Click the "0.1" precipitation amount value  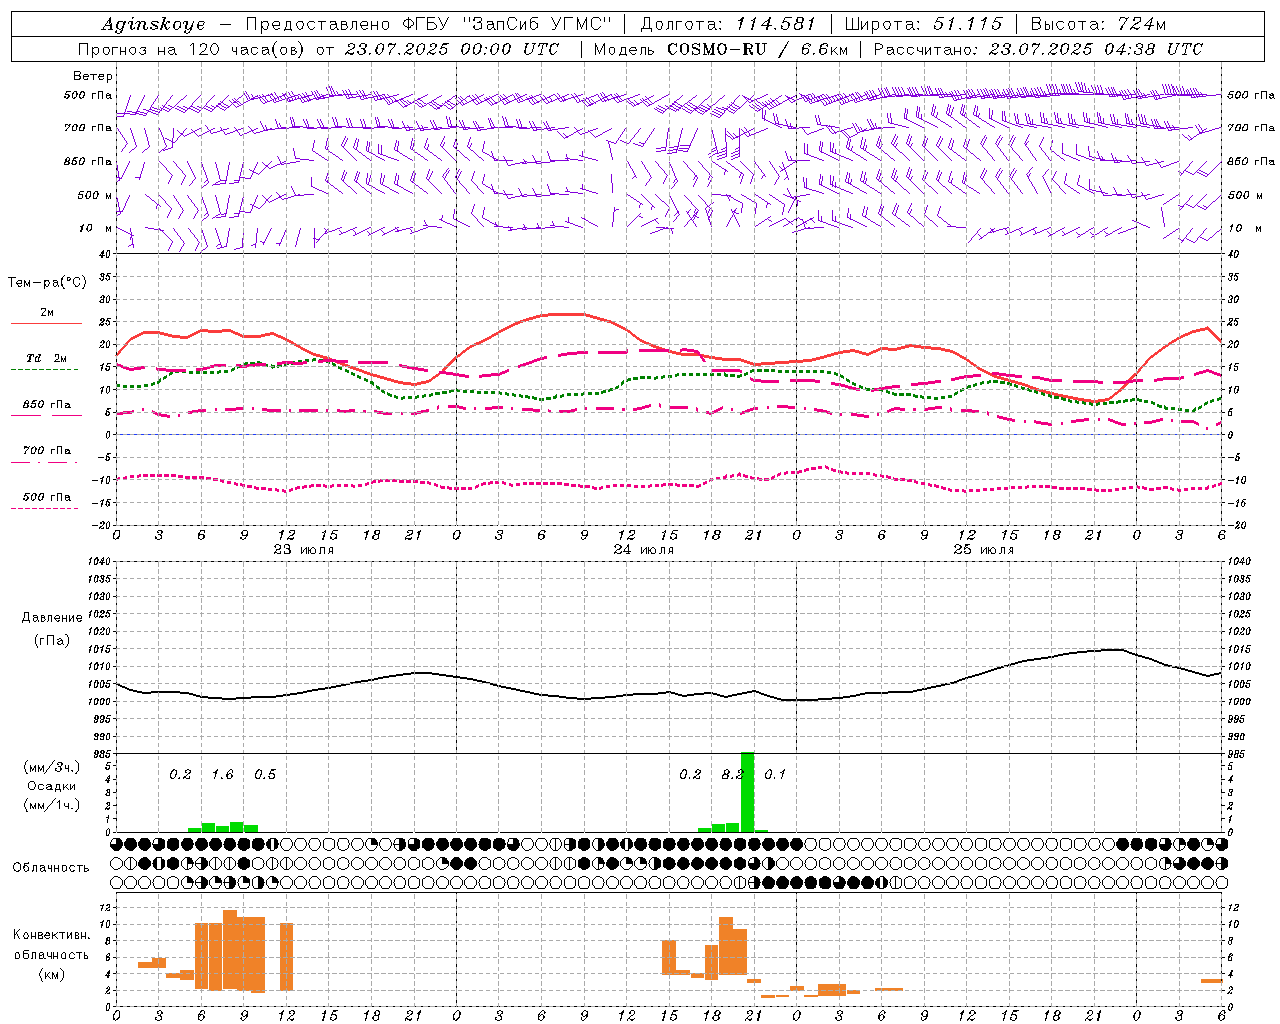(x=775, y=775)
